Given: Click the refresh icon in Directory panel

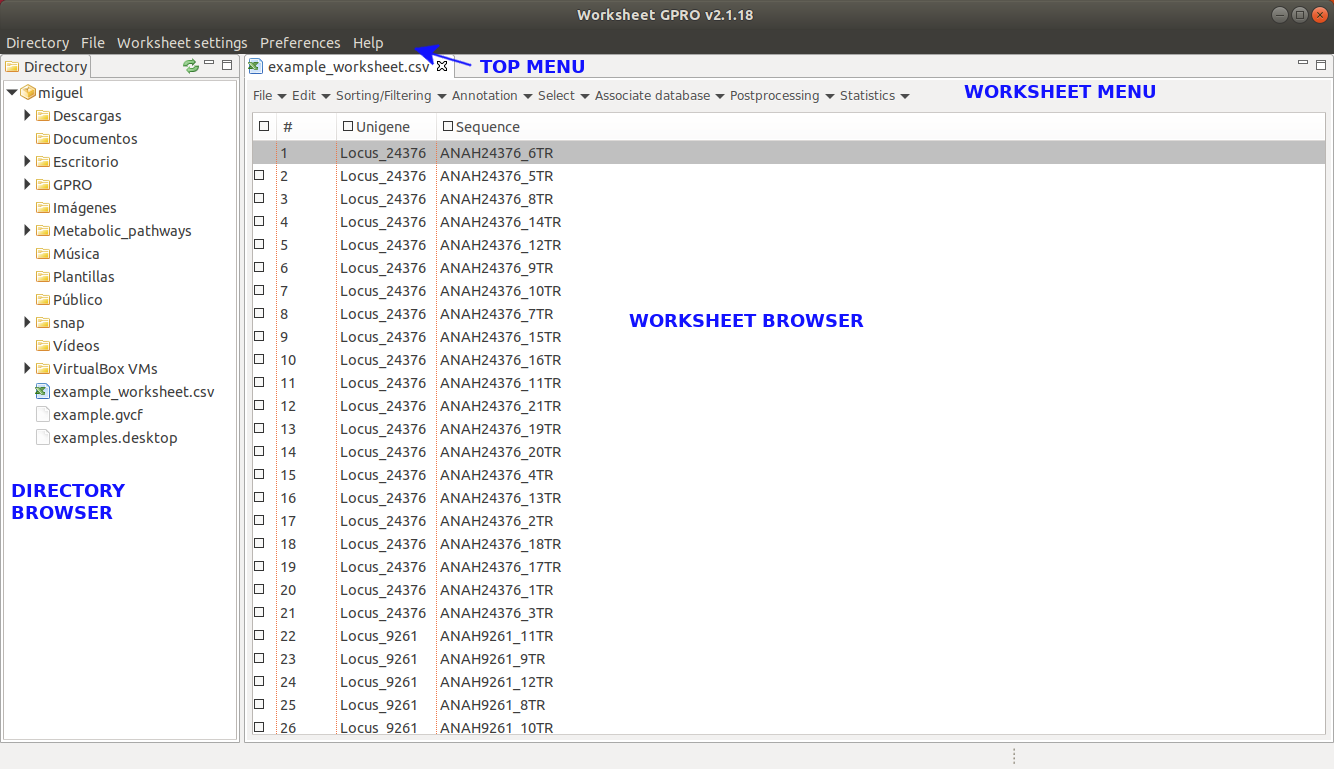Looking at the screenshot, I should pyautogui.click(x=190, y=66).
